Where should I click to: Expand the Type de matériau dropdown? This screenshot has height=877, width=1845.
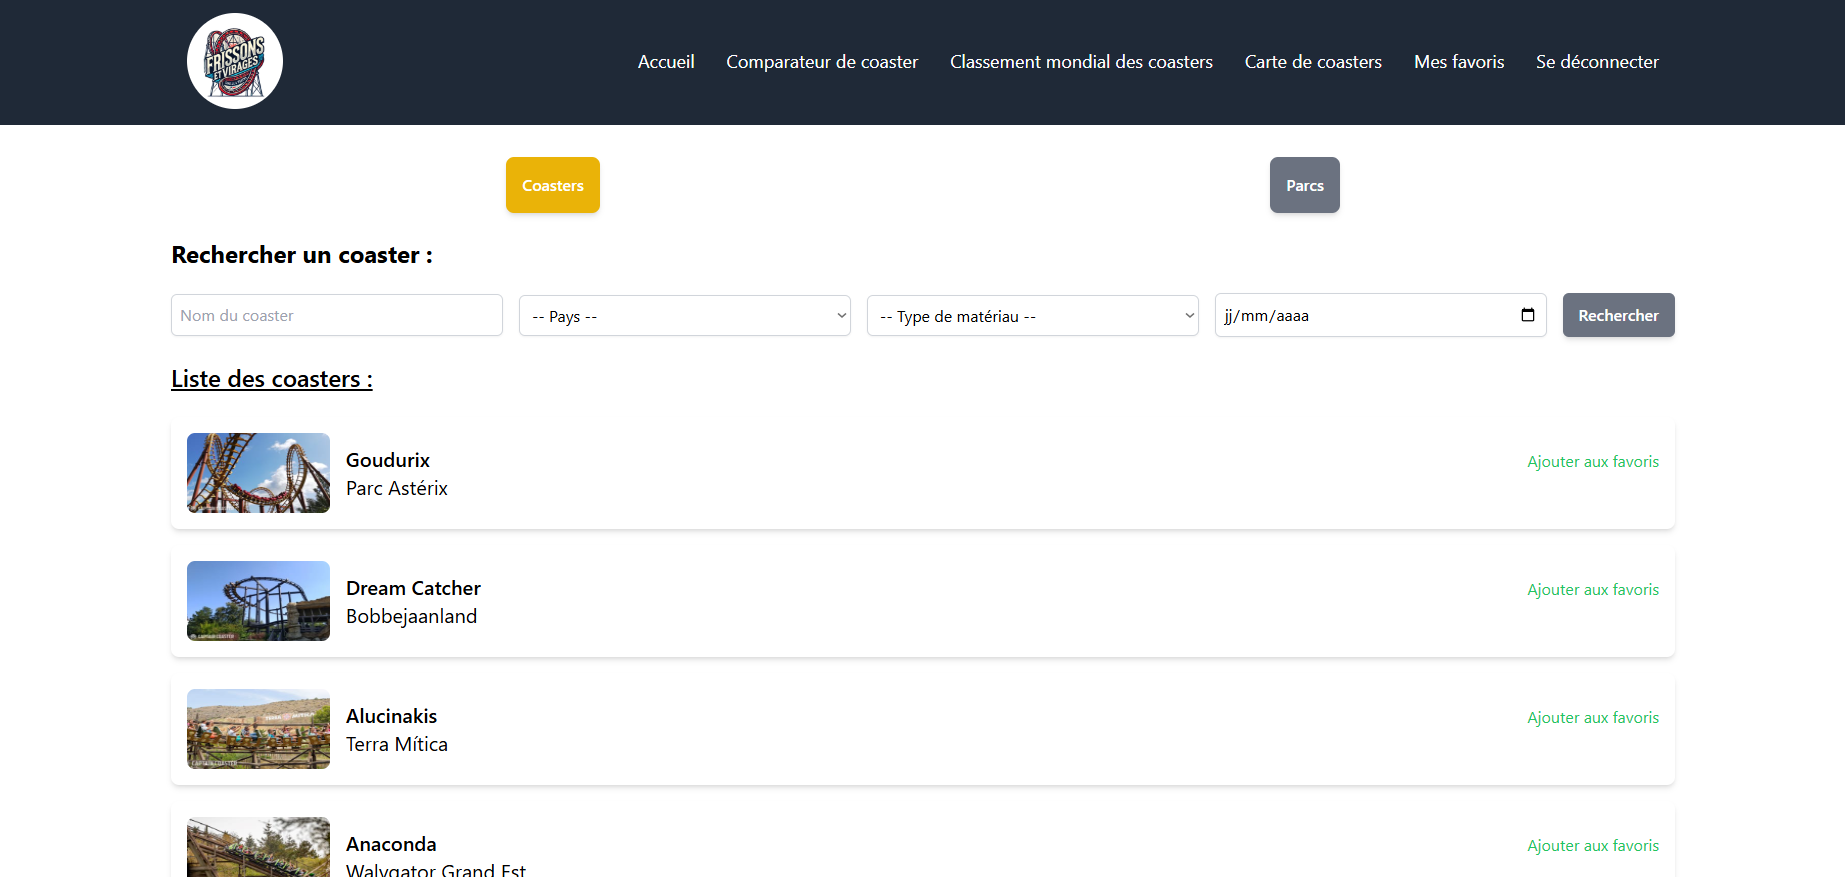point(1032,316)
